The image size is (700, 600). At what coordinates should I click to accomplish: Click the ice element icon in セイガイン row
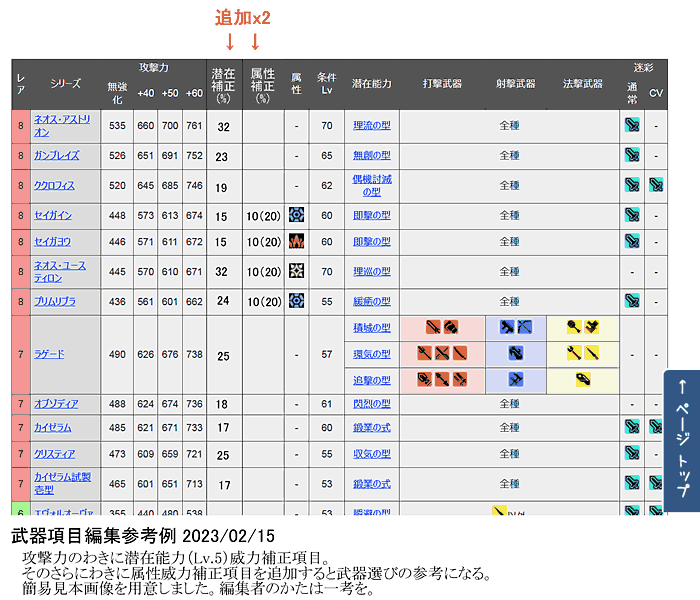click(x=296, y=215)
